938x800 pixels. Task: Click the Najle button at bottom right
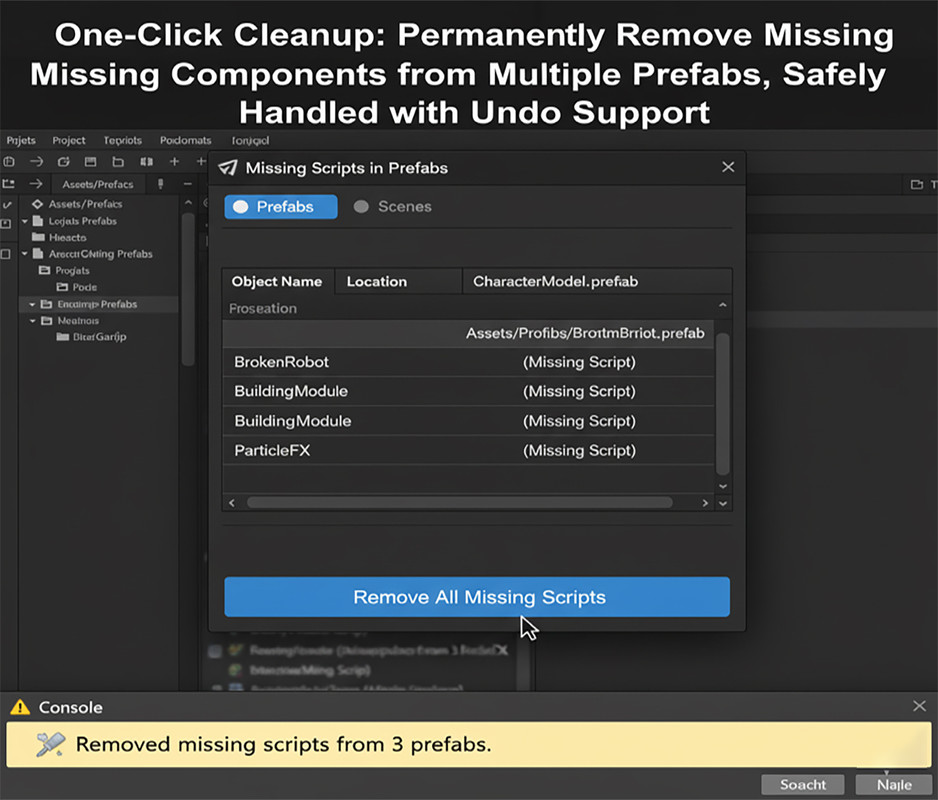click(x=893, y=785)
